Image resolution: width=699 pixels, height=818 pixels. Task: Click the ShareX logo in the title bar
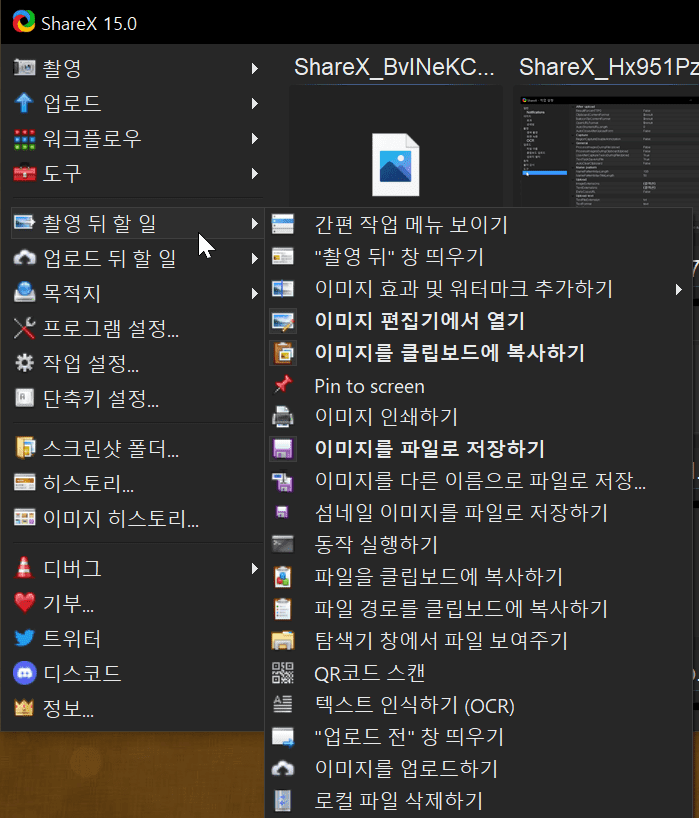click(x=24, y=22)
